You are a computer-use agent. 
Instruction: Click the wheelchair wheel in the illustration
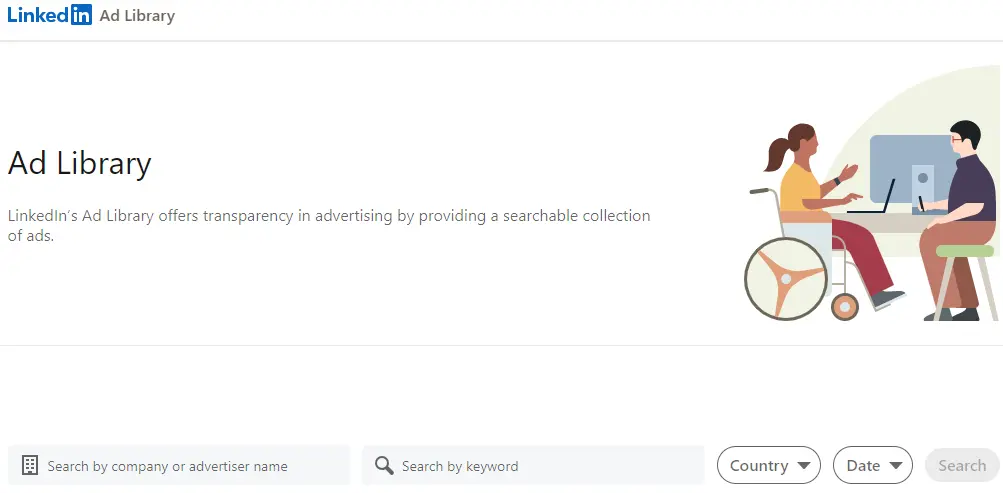point(786,277)
